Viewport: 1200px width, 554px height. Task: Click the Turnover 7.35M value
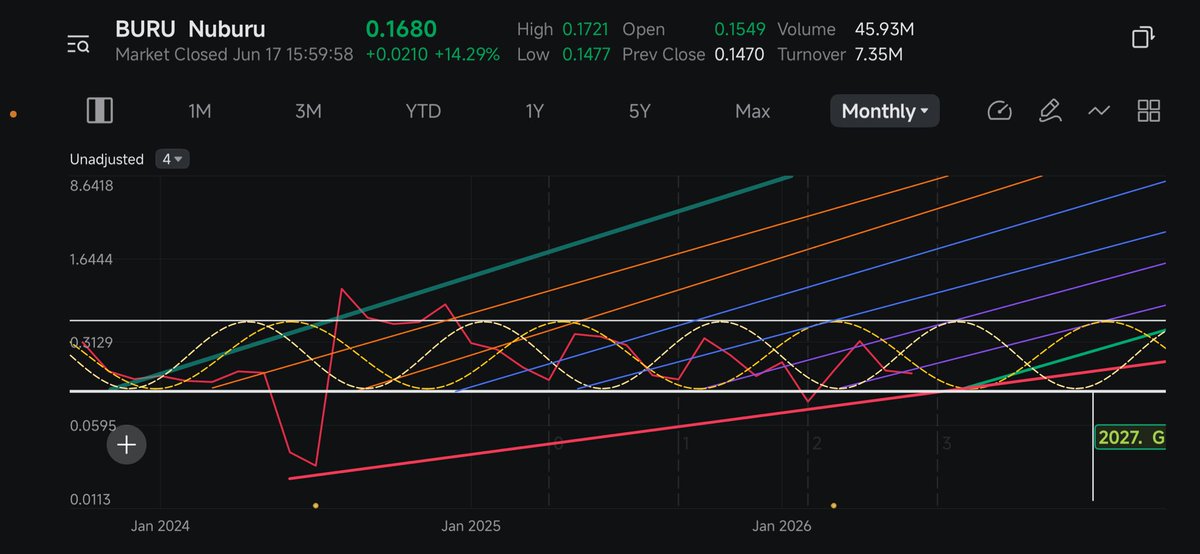tap(879, 54)
